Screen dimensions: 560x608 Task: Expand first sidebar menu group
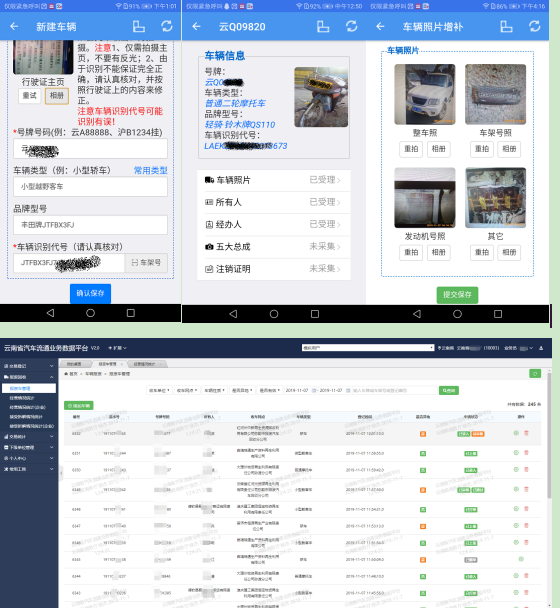(x=29, y=366)
